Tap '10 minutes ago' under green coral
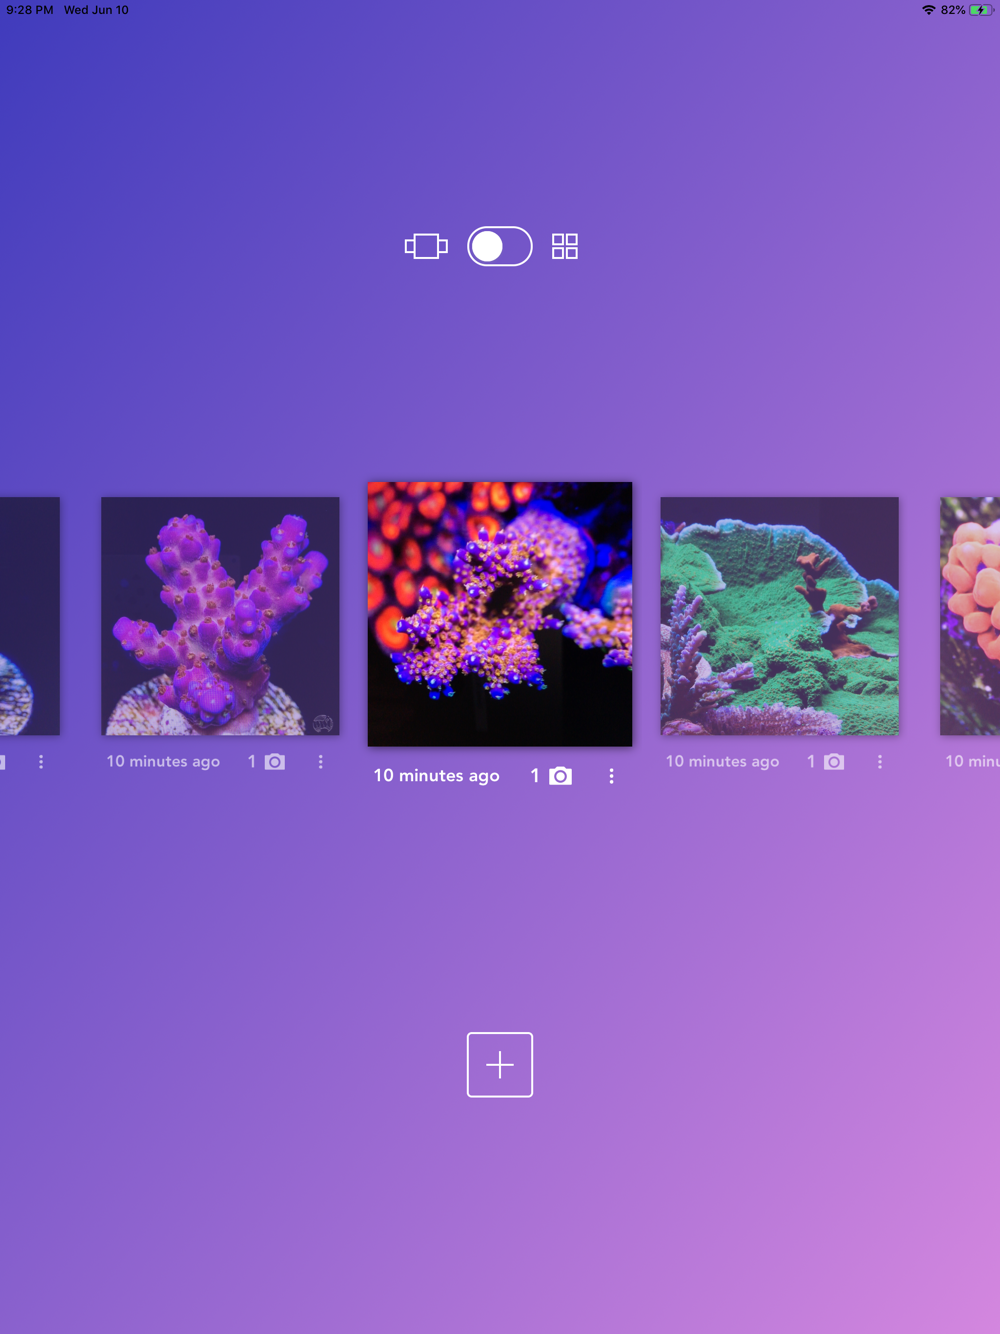This screenshot has width=1000, height=1334. tap(722, 762)
